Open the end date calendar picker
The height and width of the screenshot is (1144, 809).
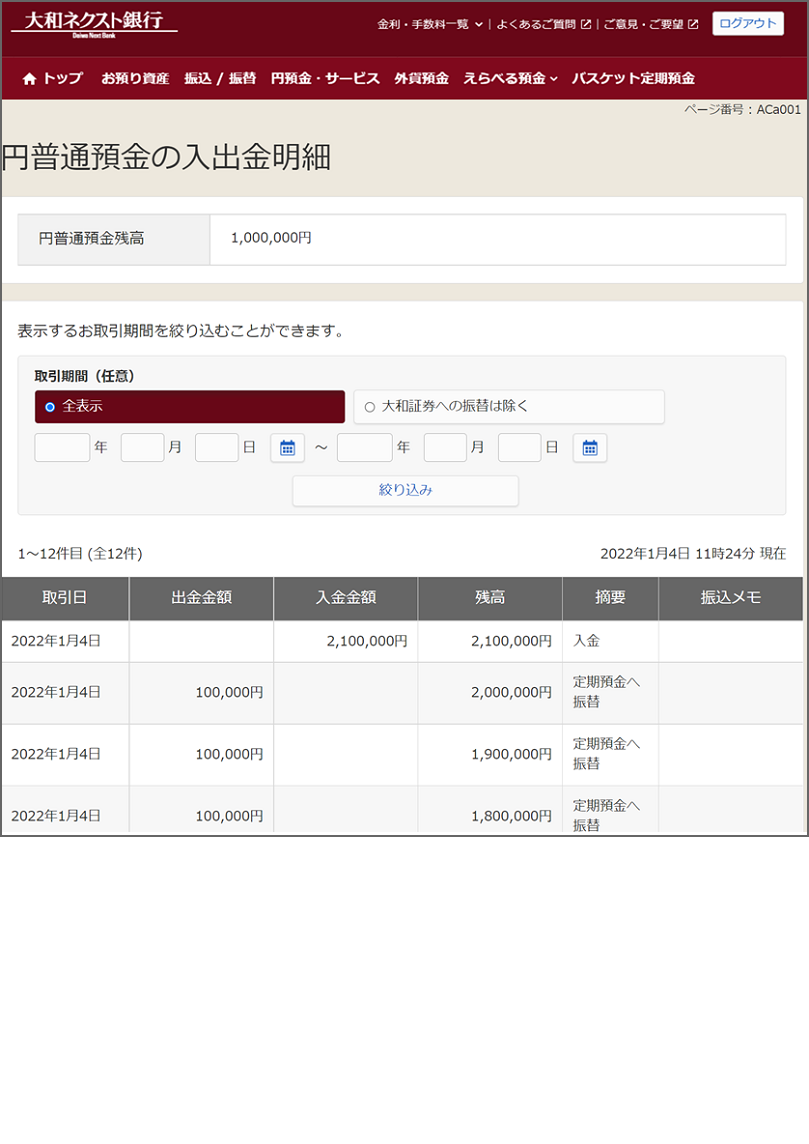click(x=590, y=448)
